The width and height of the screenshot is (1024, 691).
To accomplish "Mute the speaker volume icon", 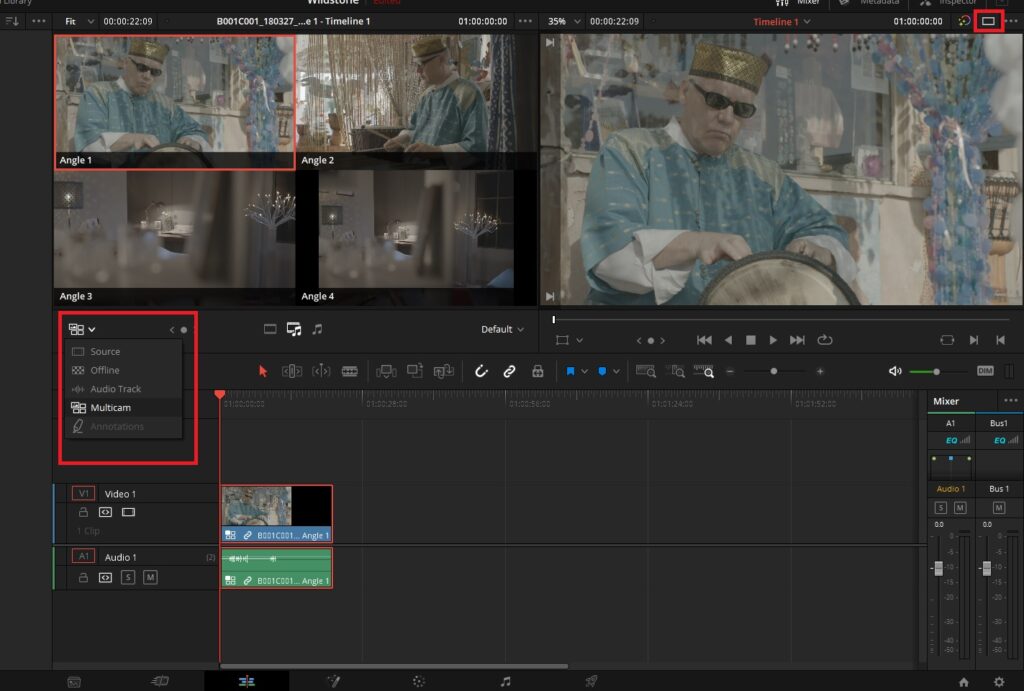I will point(895,371).
